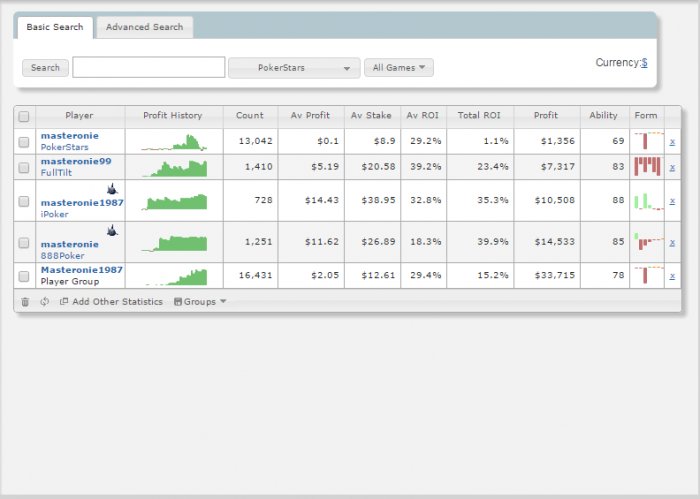
Task: Remove masteronie 888Poker row with x
Action: click(x=672, y=243)
